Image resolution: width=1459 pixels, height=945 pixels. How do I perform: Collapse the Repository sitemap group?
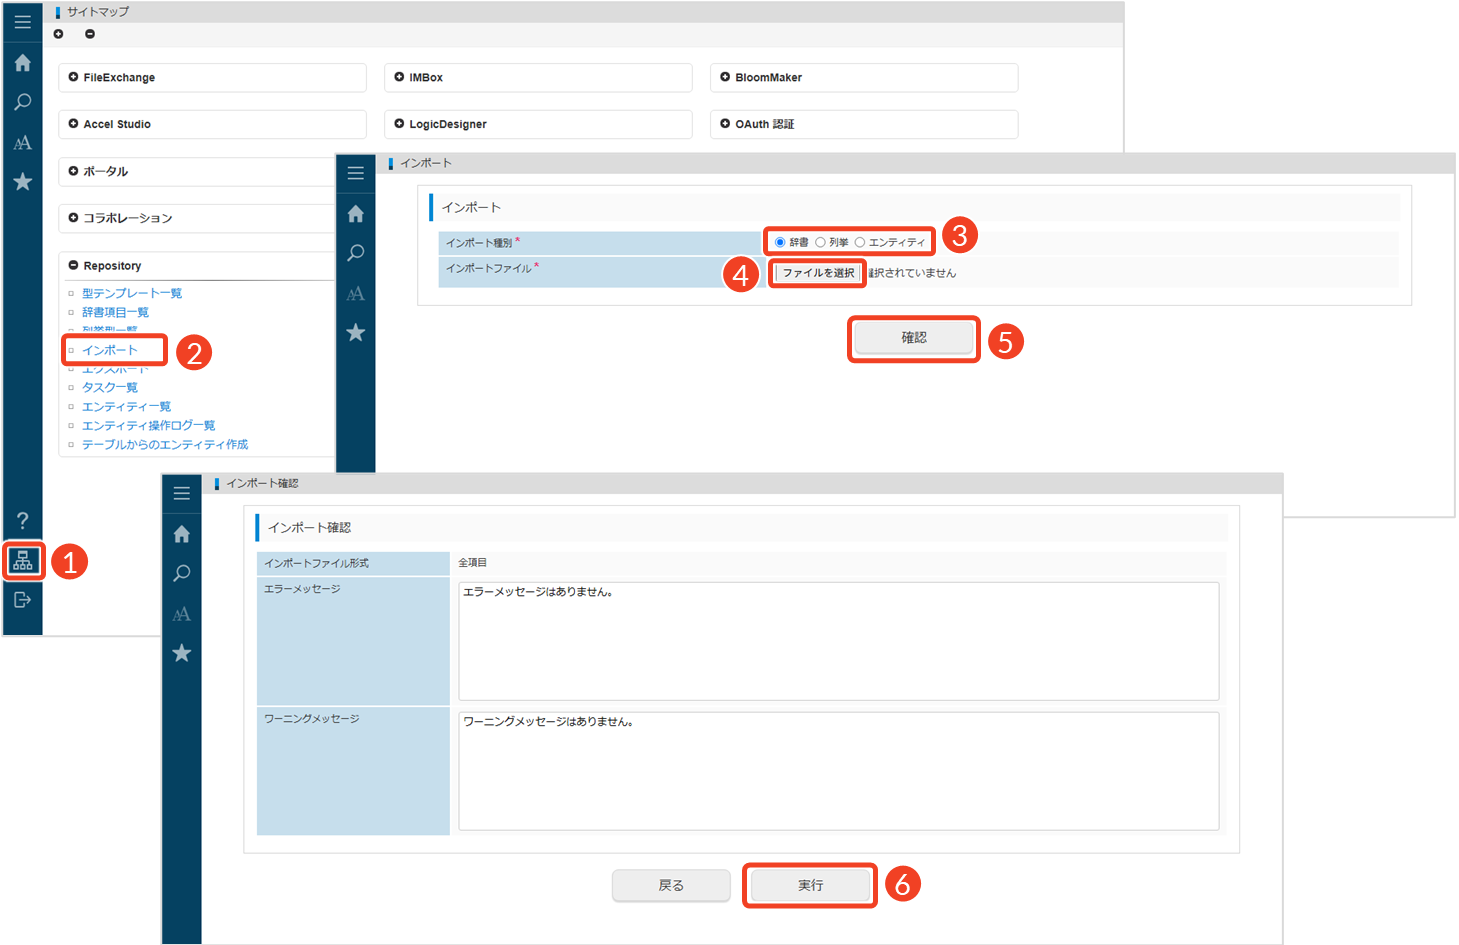(74, 265)
